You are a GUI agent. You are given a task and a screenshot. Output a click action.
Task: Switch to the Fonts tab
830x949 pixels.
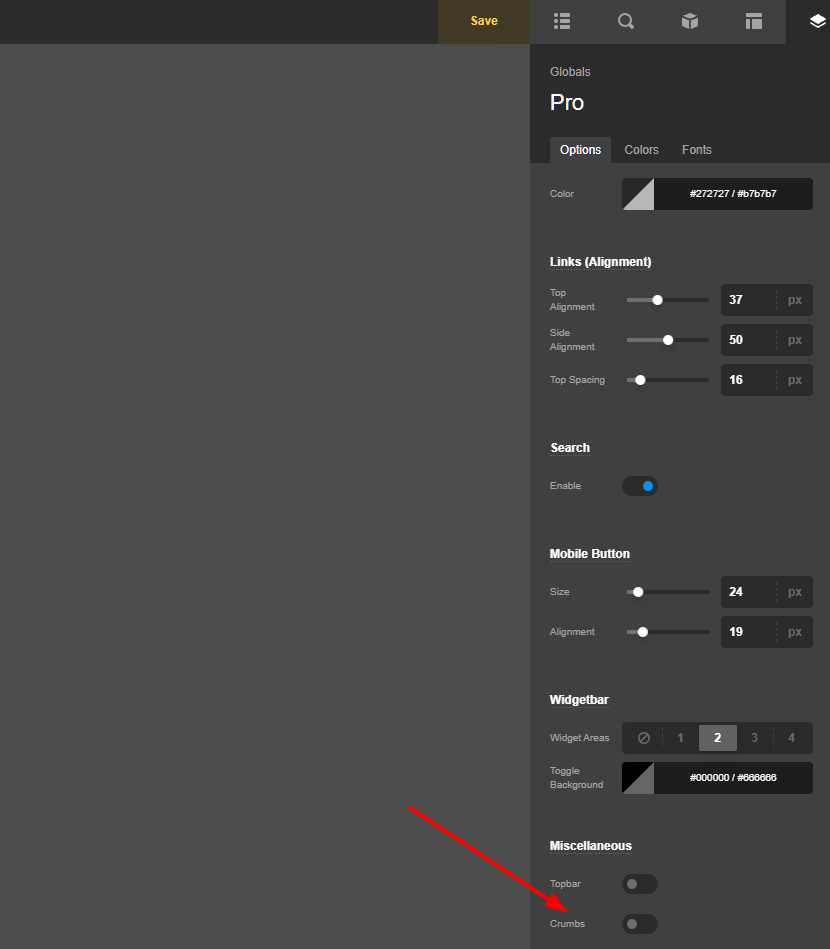click(697, 150)
